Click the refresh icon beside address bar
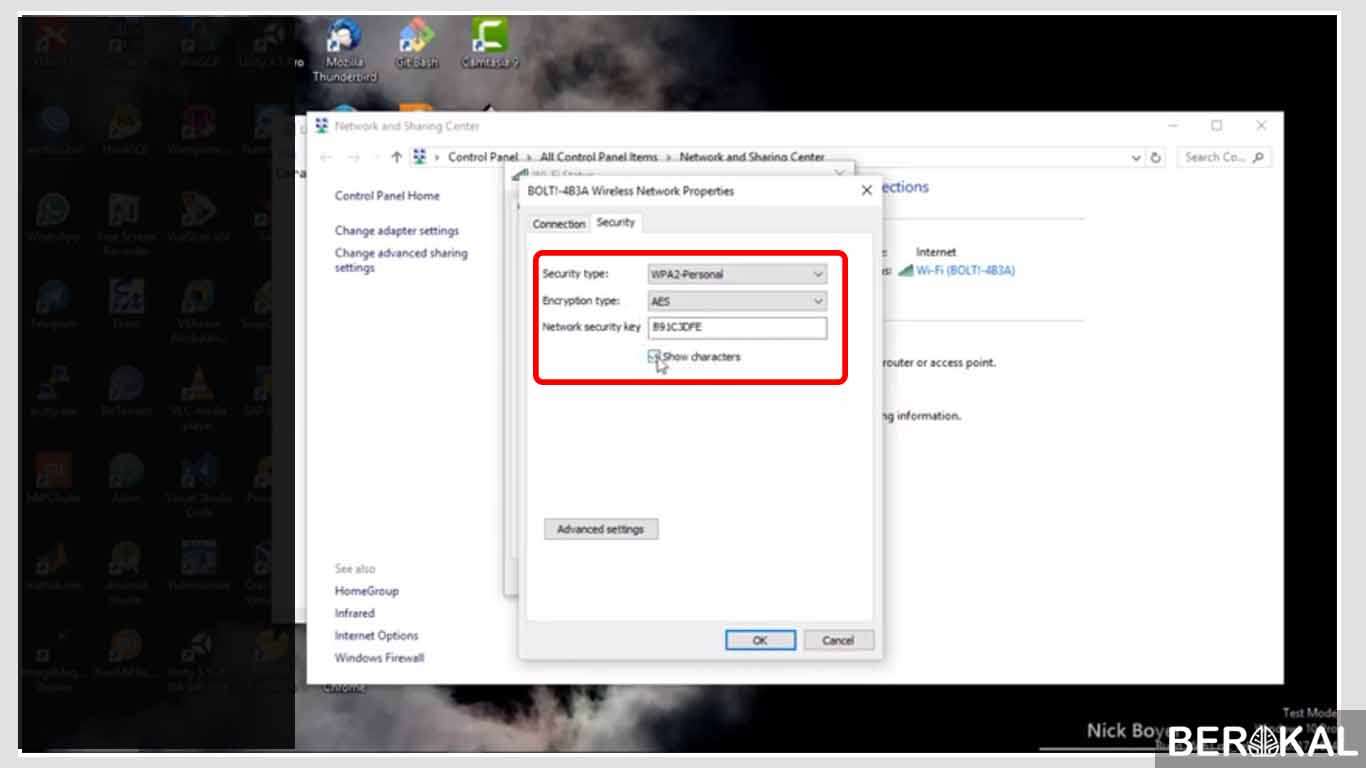Screen dimensions: 1366x768 pyautogui.click(x=1156, y=158)
